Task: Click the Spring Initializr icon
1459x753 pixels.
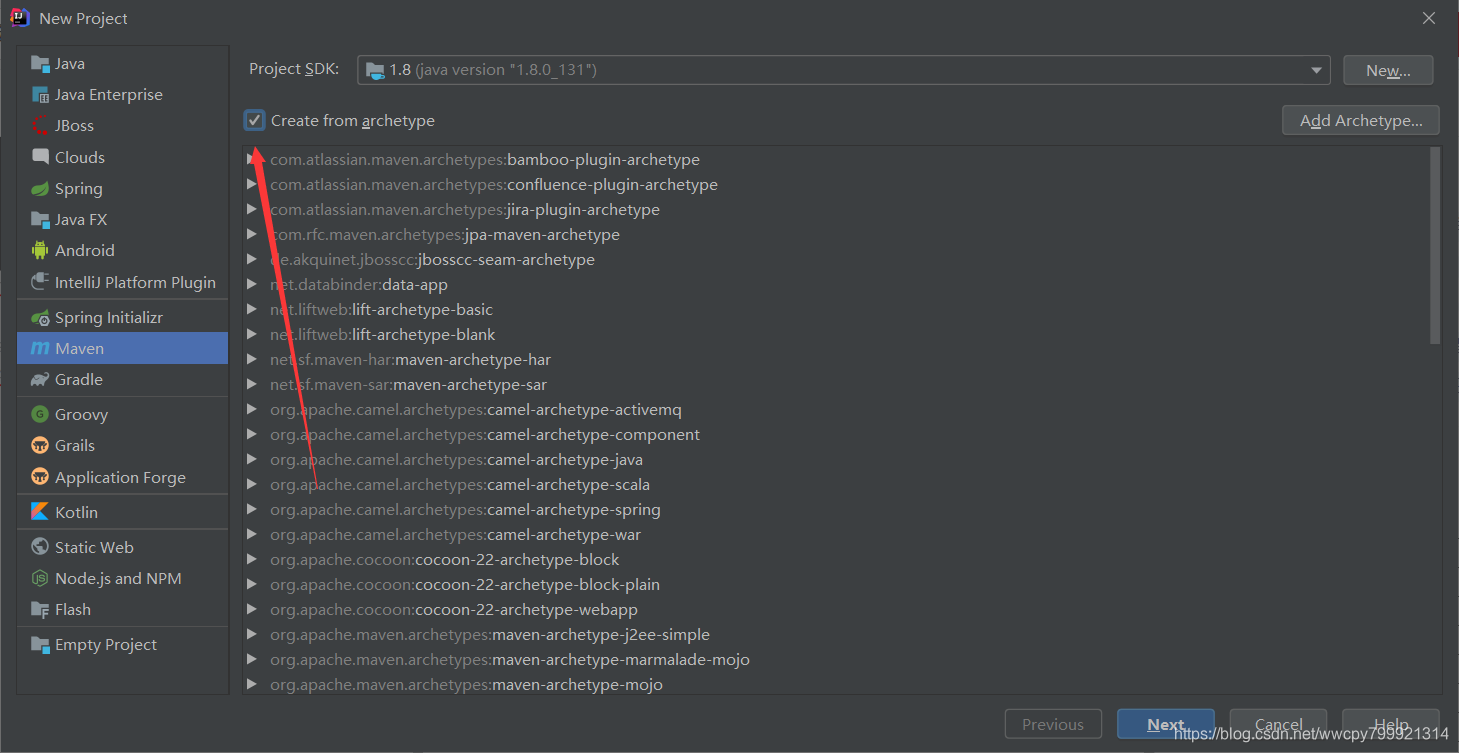Action: [x=40, y=317]
